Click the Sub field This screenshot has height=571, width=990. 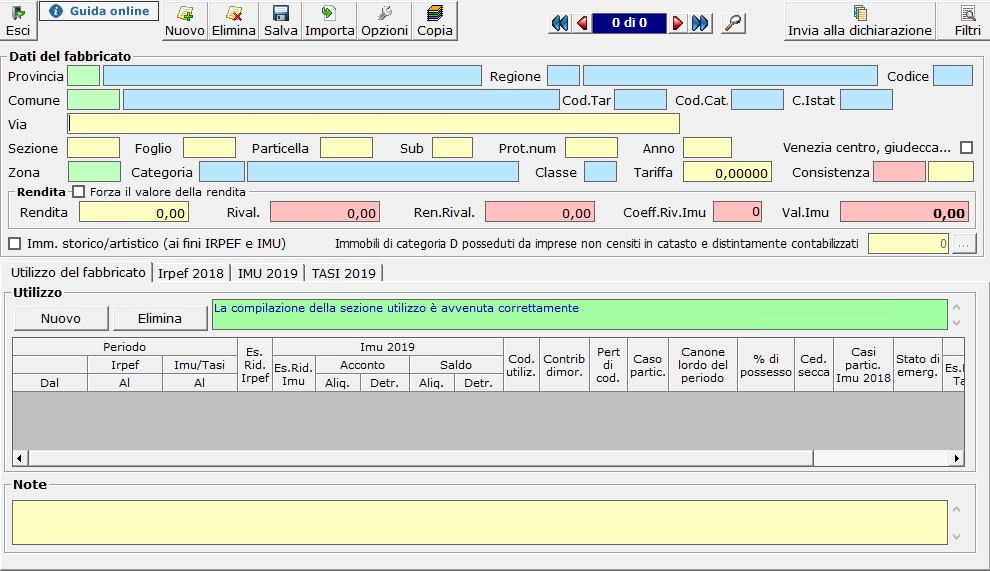click(x=452, y=148)
